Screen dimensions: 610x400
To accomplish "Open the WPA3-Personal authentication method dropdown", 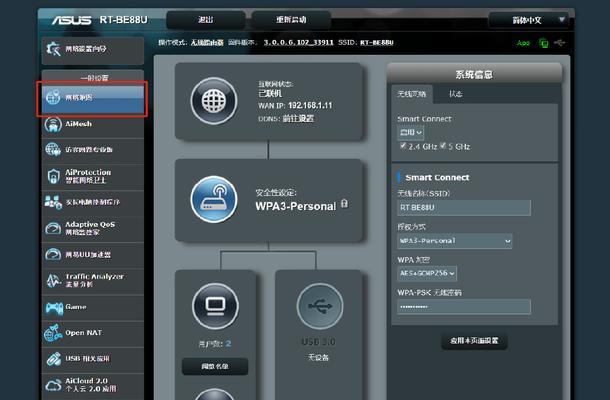I will click(455, 241).
